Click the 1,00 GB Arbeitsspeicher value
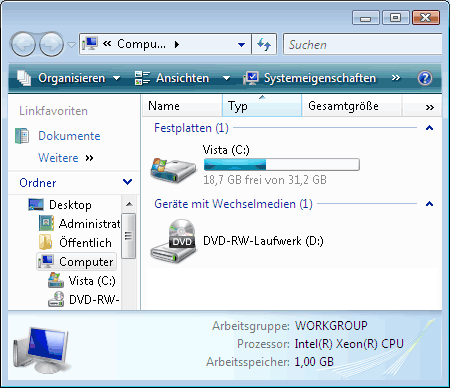 (x=314, y=362)
